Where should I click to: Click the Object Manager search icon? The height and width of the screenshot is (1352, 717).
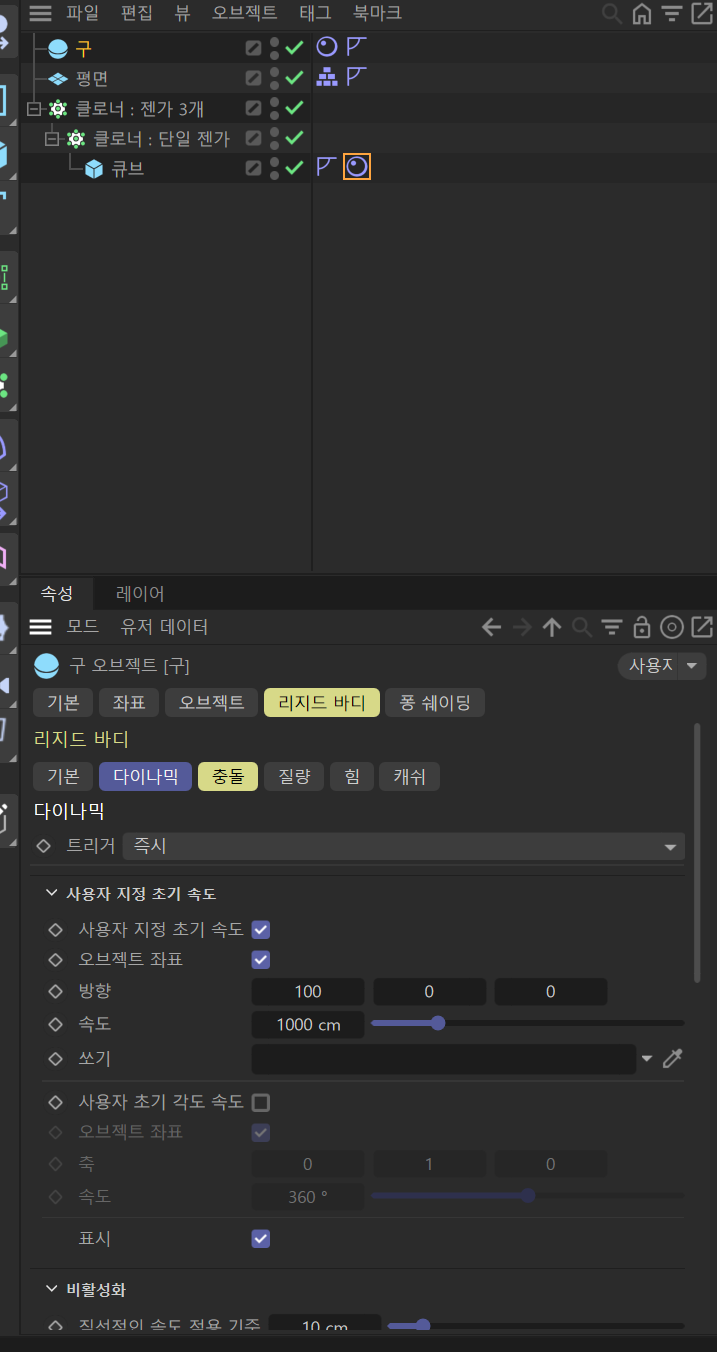611,13
